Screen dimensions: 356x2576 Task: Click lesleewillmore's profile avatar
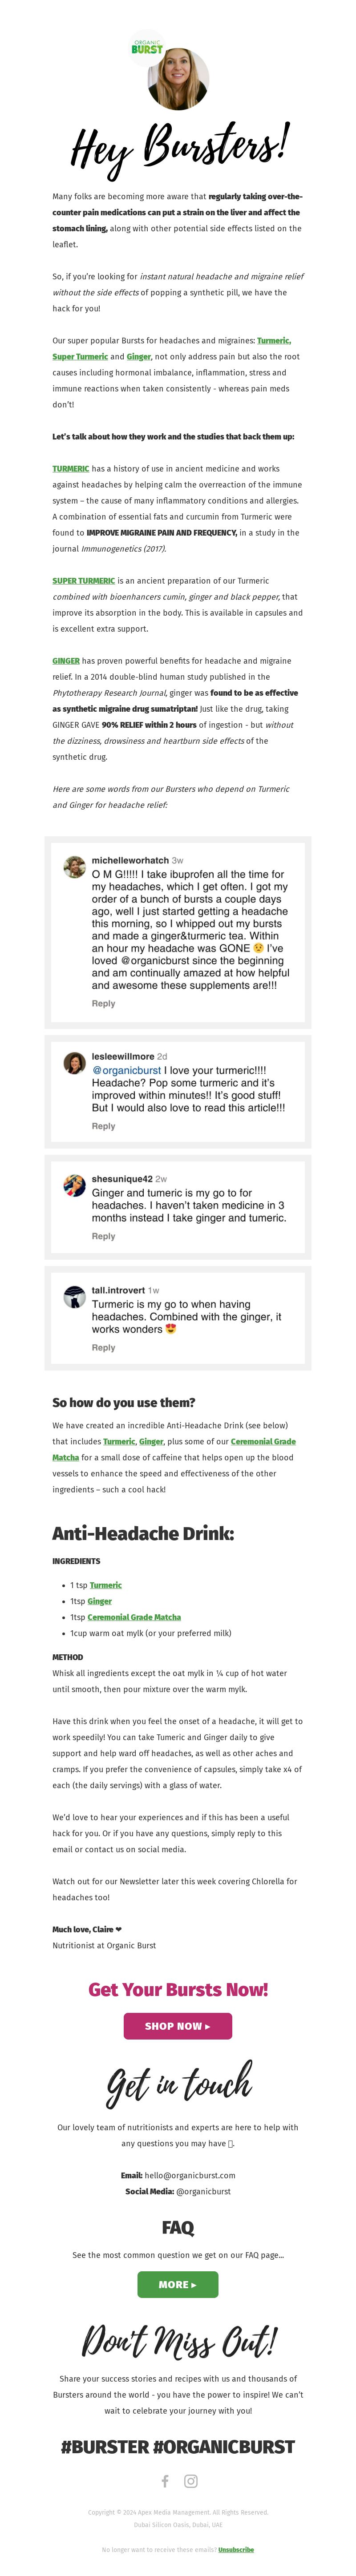[x=75, y=1063]
